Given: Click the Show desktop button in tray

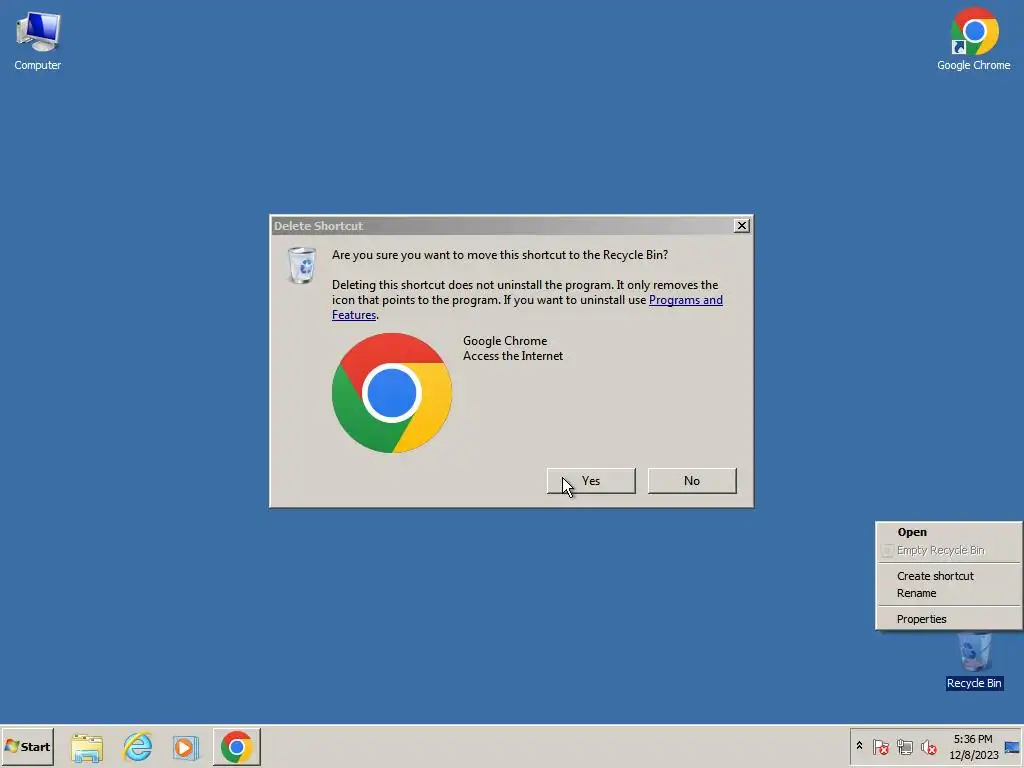Looking at the screenshot, I should click(1013, 746).
